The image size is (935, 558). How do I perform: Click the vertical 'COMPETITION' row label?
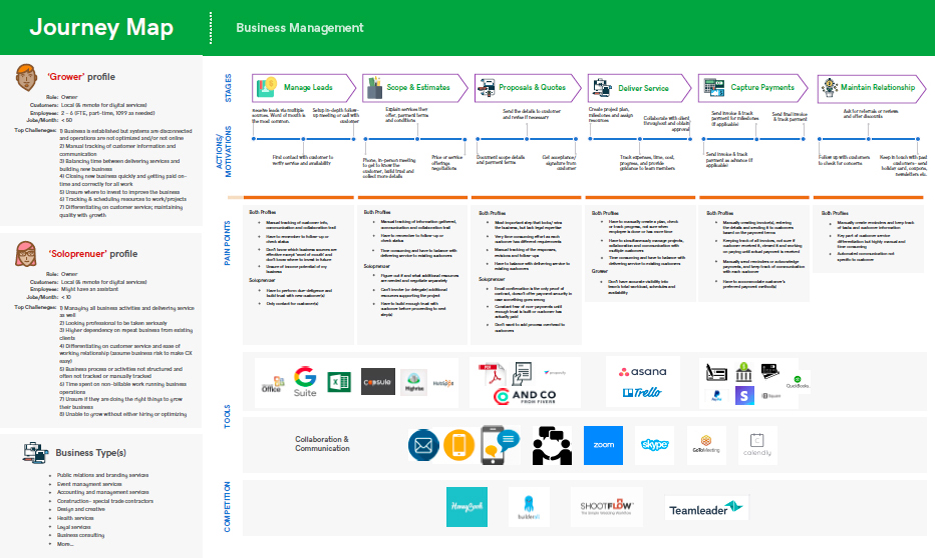coord(227,507)
